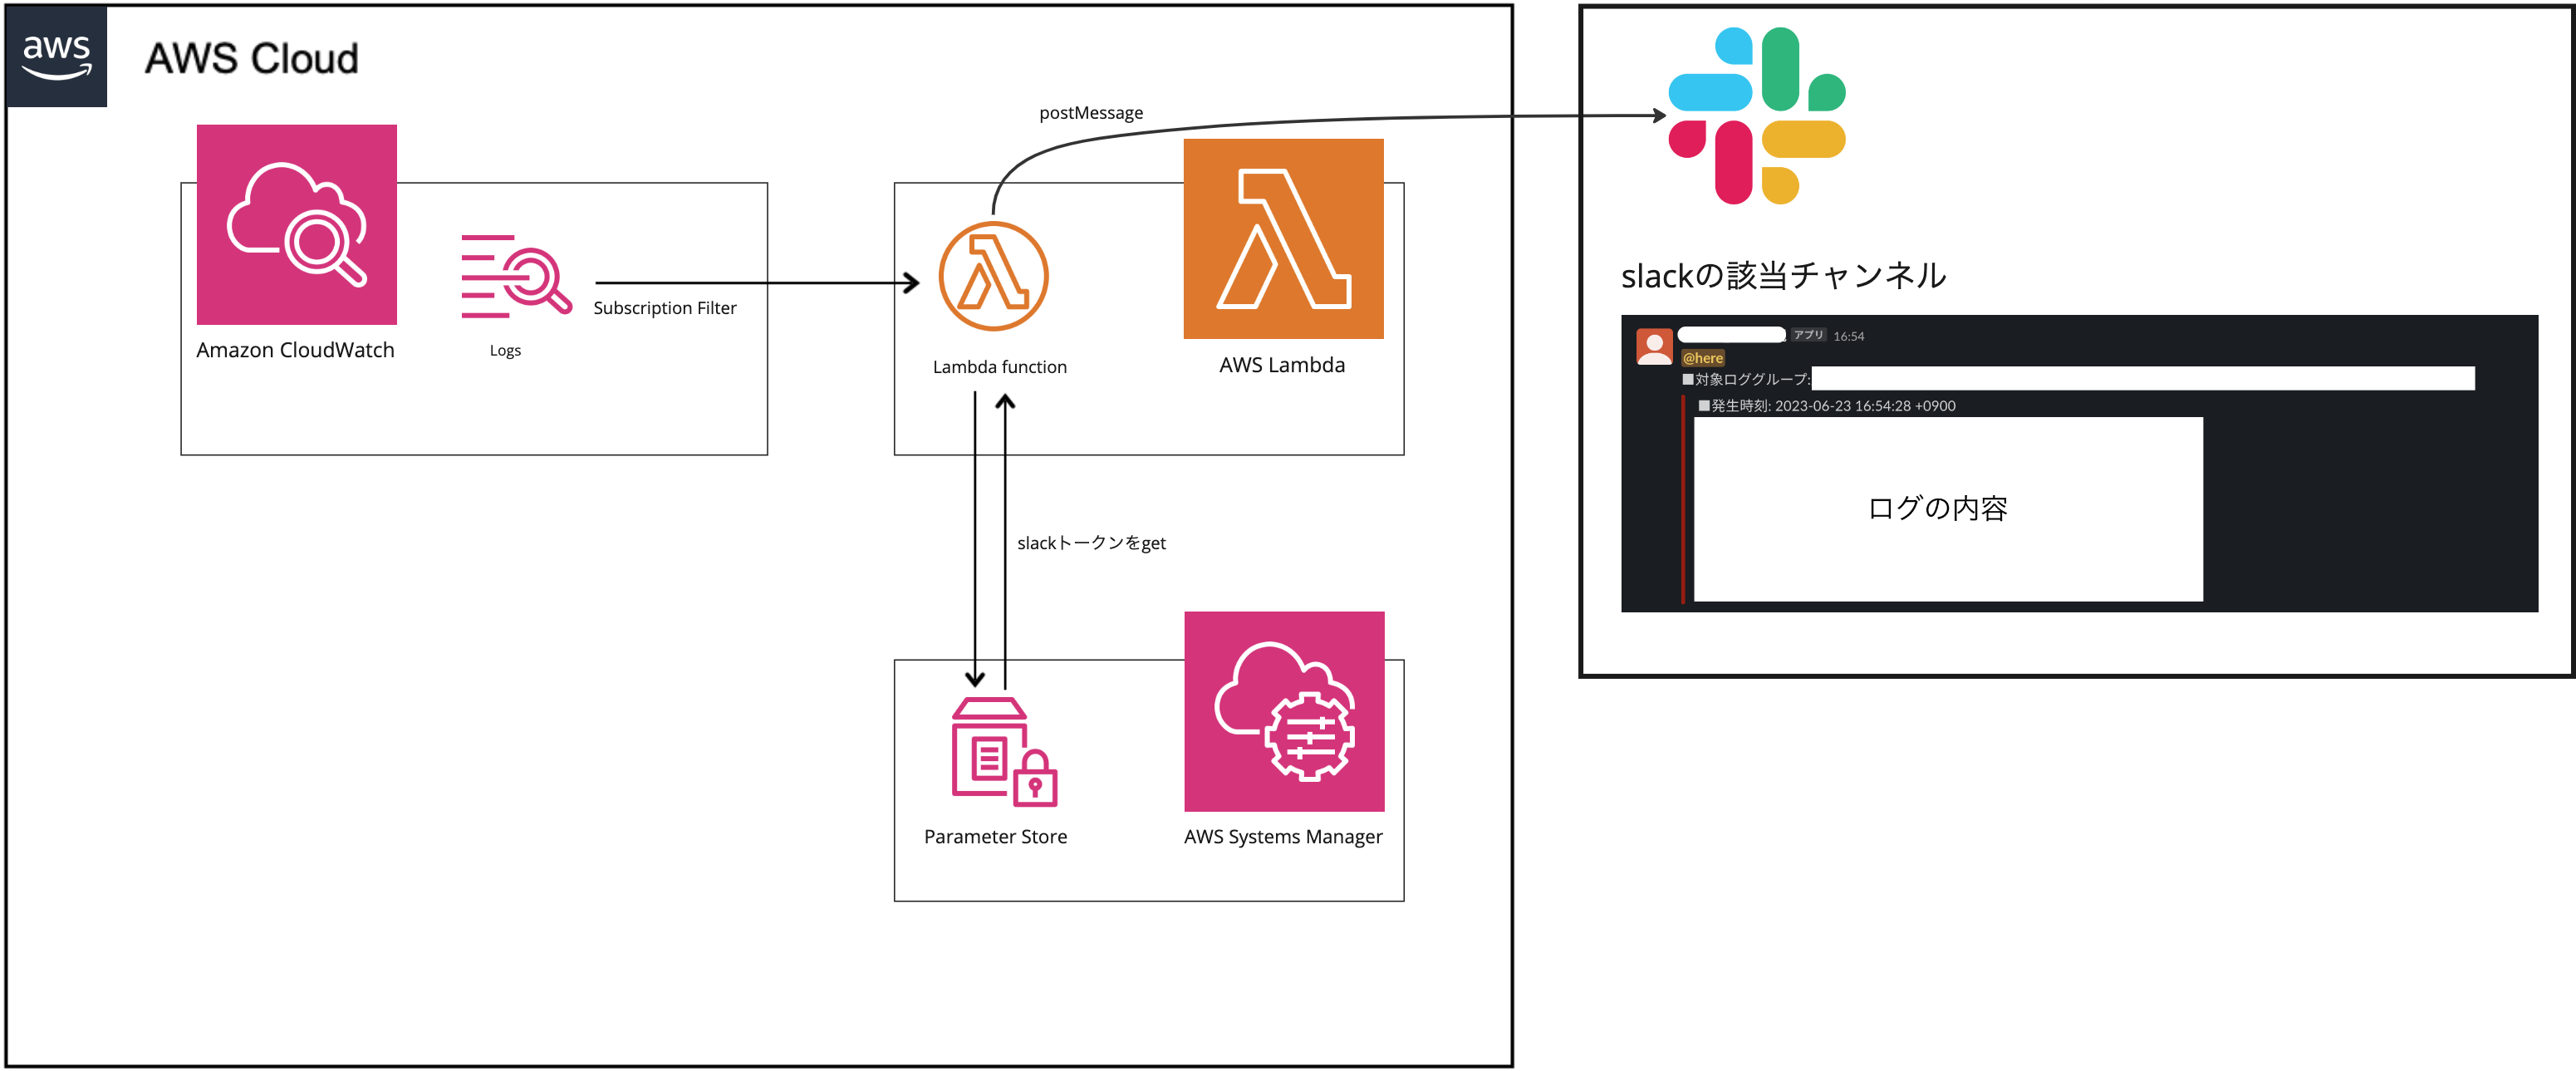Click the 'Logs' label under the icon
The height and width of the screenshot is (1071, 2576).
click(505, 350)
